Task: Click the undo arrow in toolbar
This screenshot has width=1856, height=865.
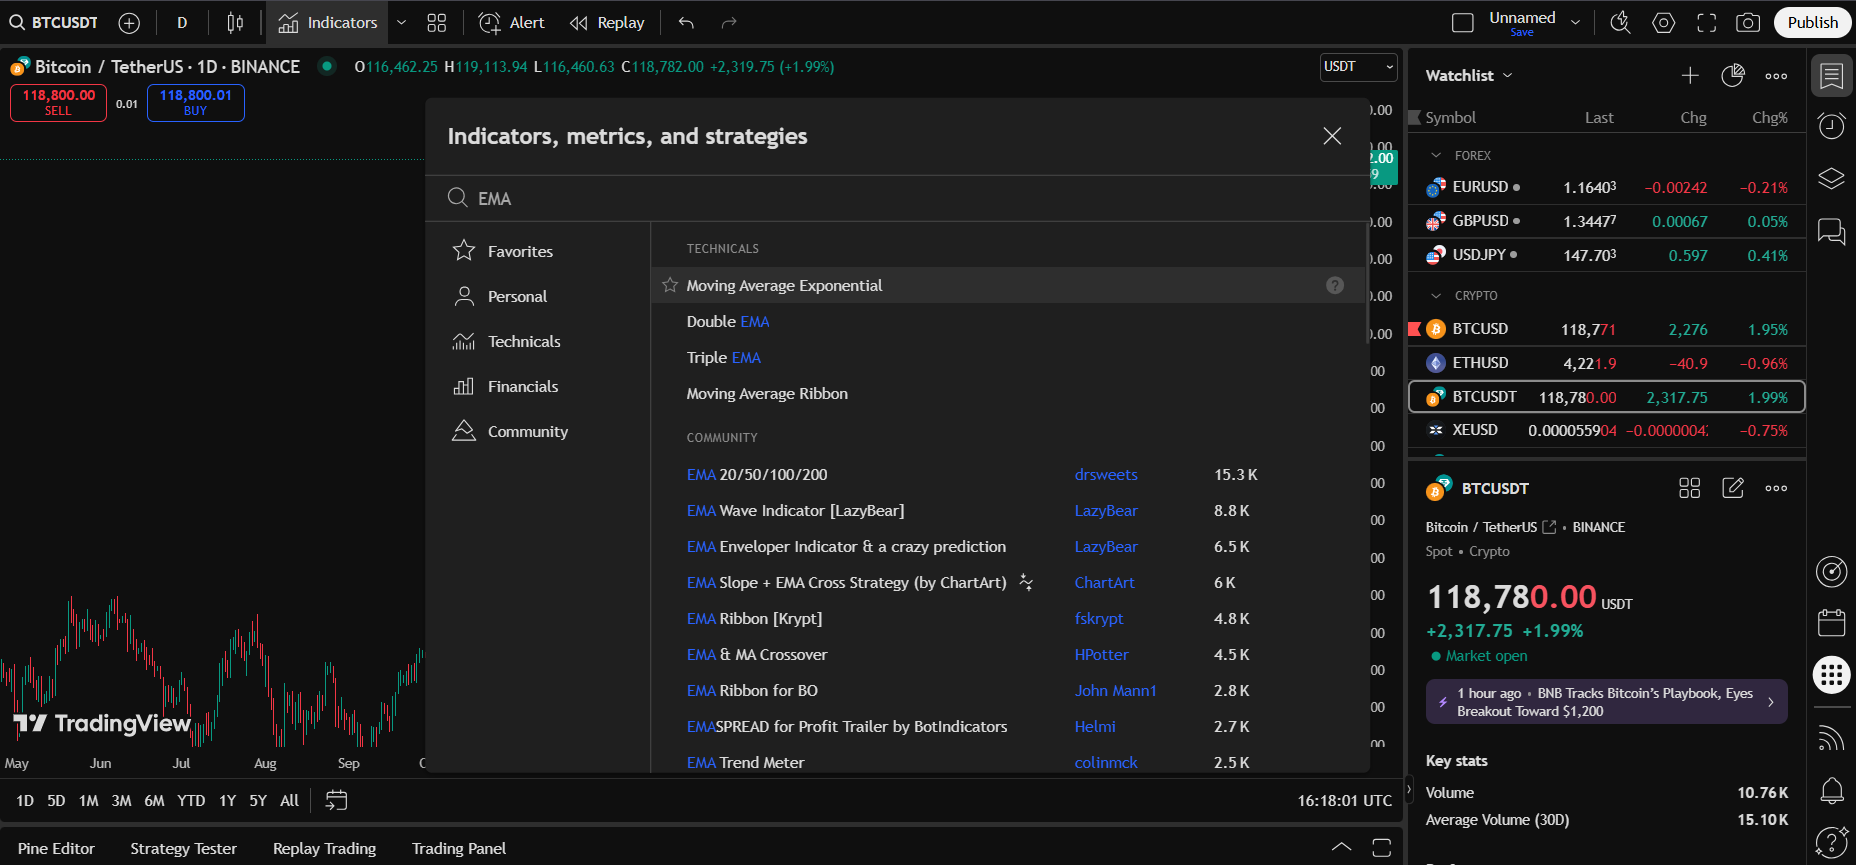Action: [x=686, y=23]
